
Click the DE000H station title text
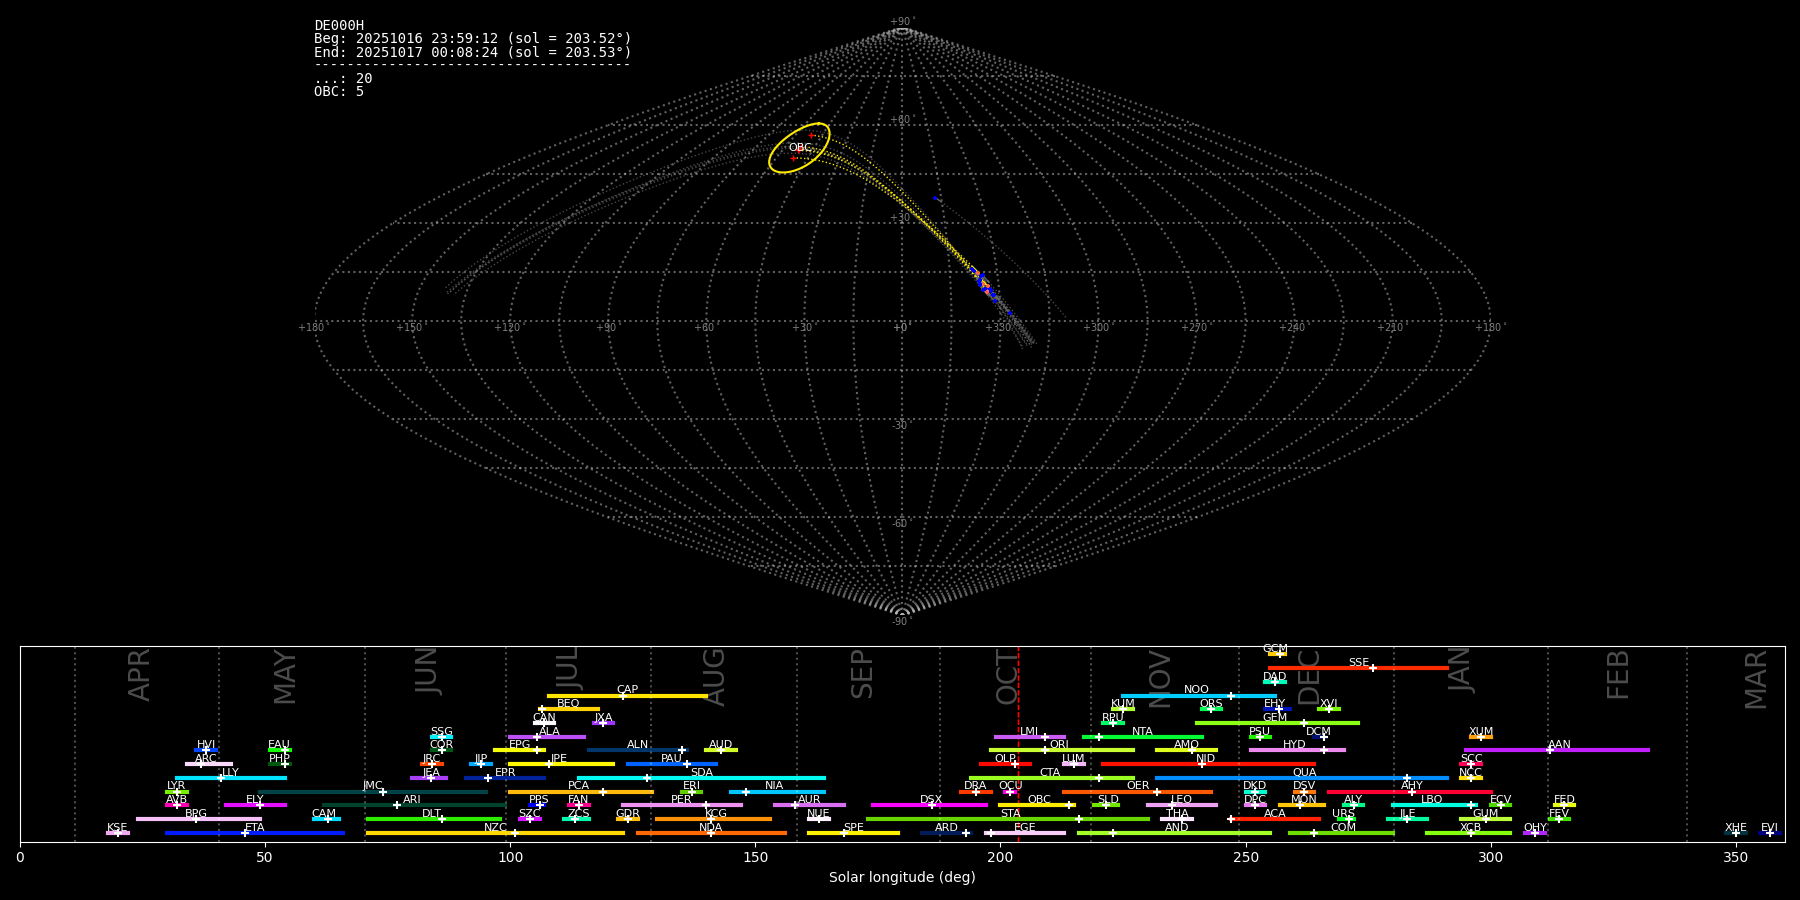coord(339,26)
